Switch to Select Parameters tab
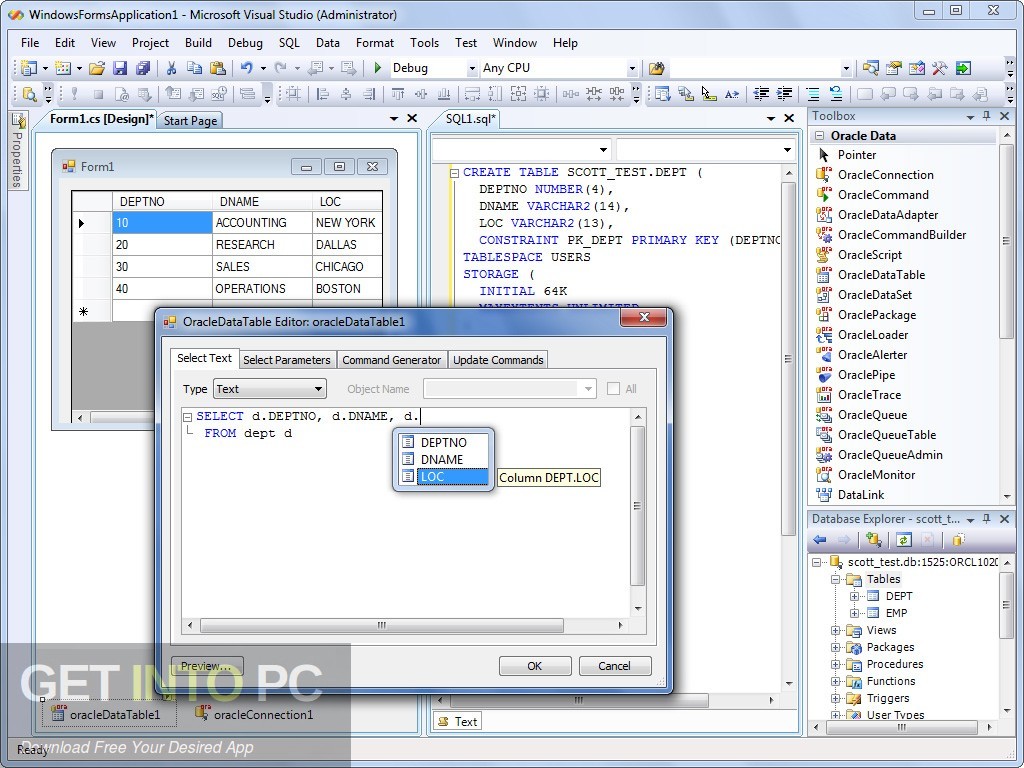The width and height of the screenshot is (1024, 768). 287,360
